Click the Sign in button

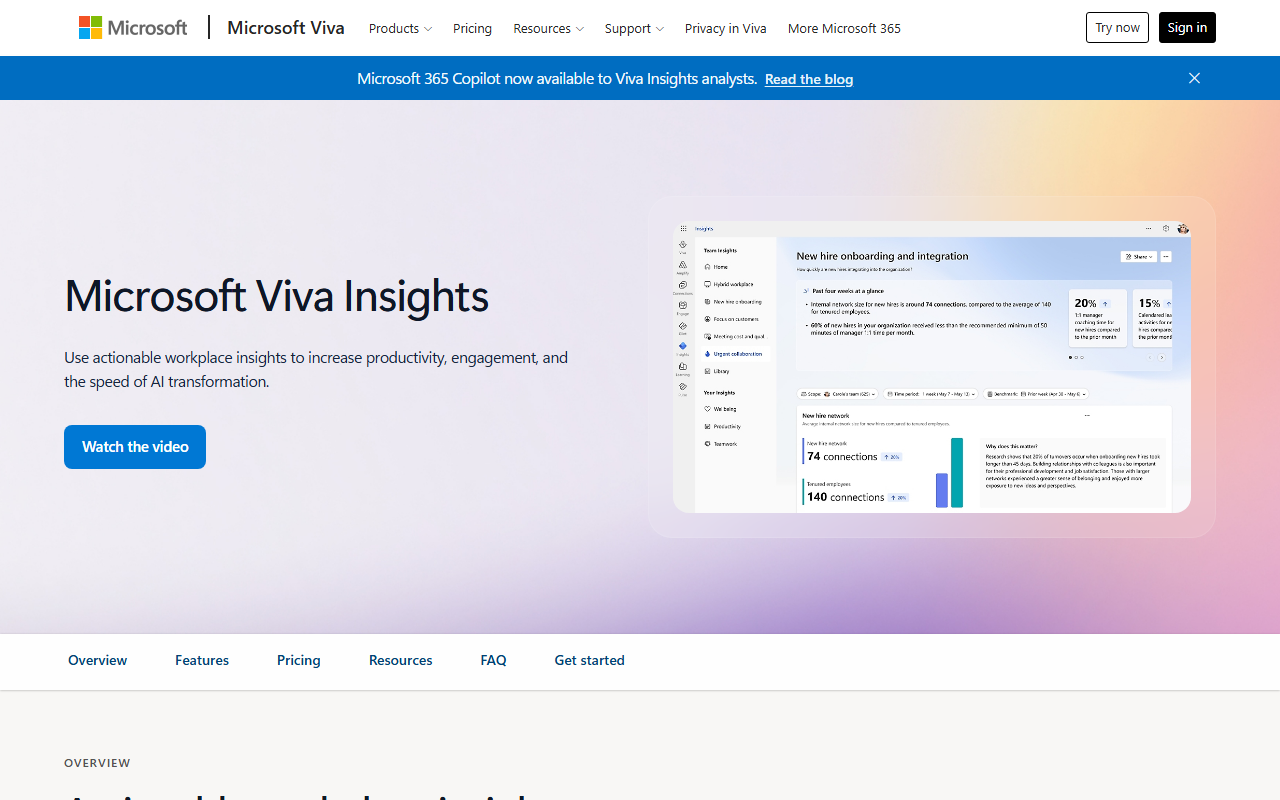click(1187, 28)
